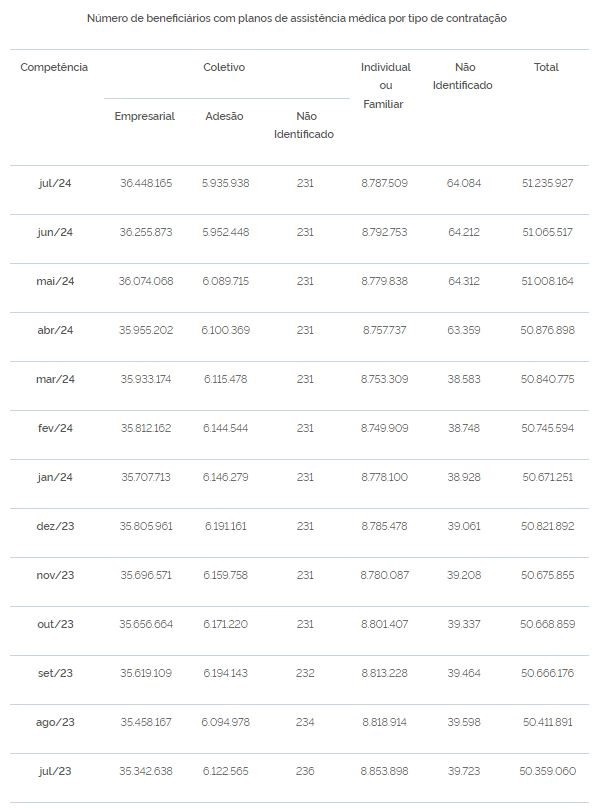Click the set/23 value 232
599x809 pixels.
click(305, 673)
